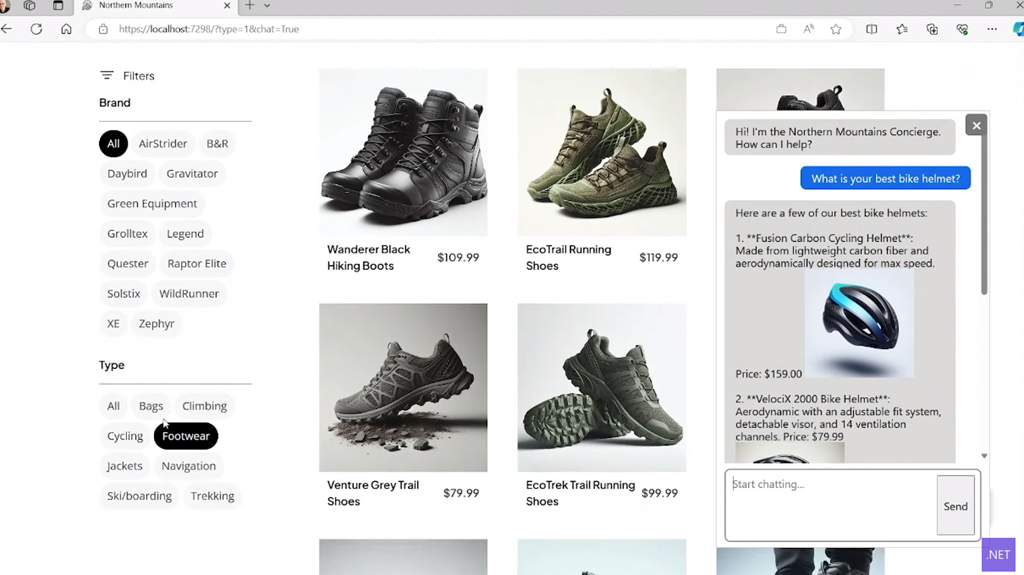Image resolution: width=1024 pixels, height=575 pixels.
Task: Show Navigation product type
Action: 189,467
